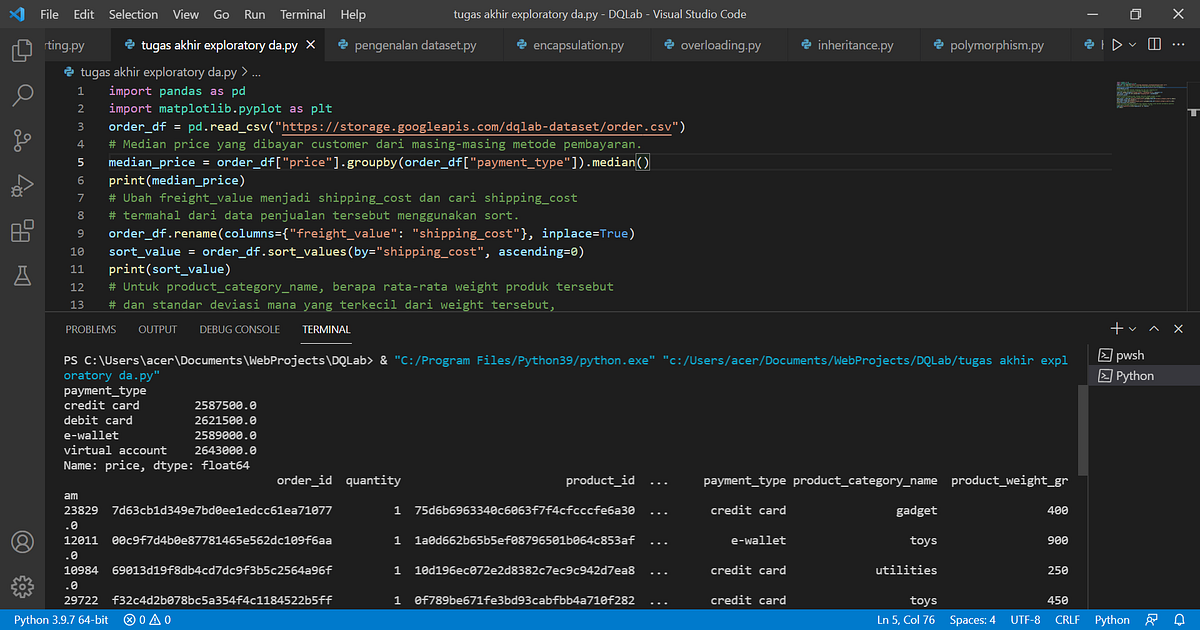Select the Search icon in activity bar
Screen dimensions: 1200x630
22,95
